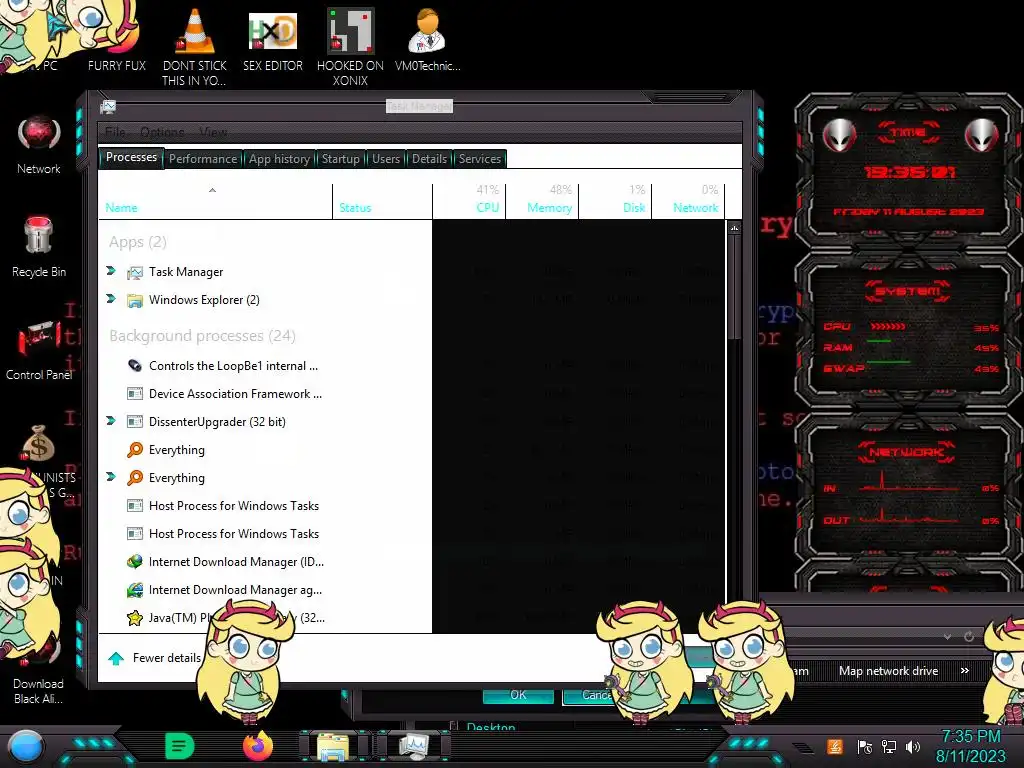Screen dimensions: 1024x768
Task: Expand the Windows Explorer (2) row
Action: (x=111, y=298)
